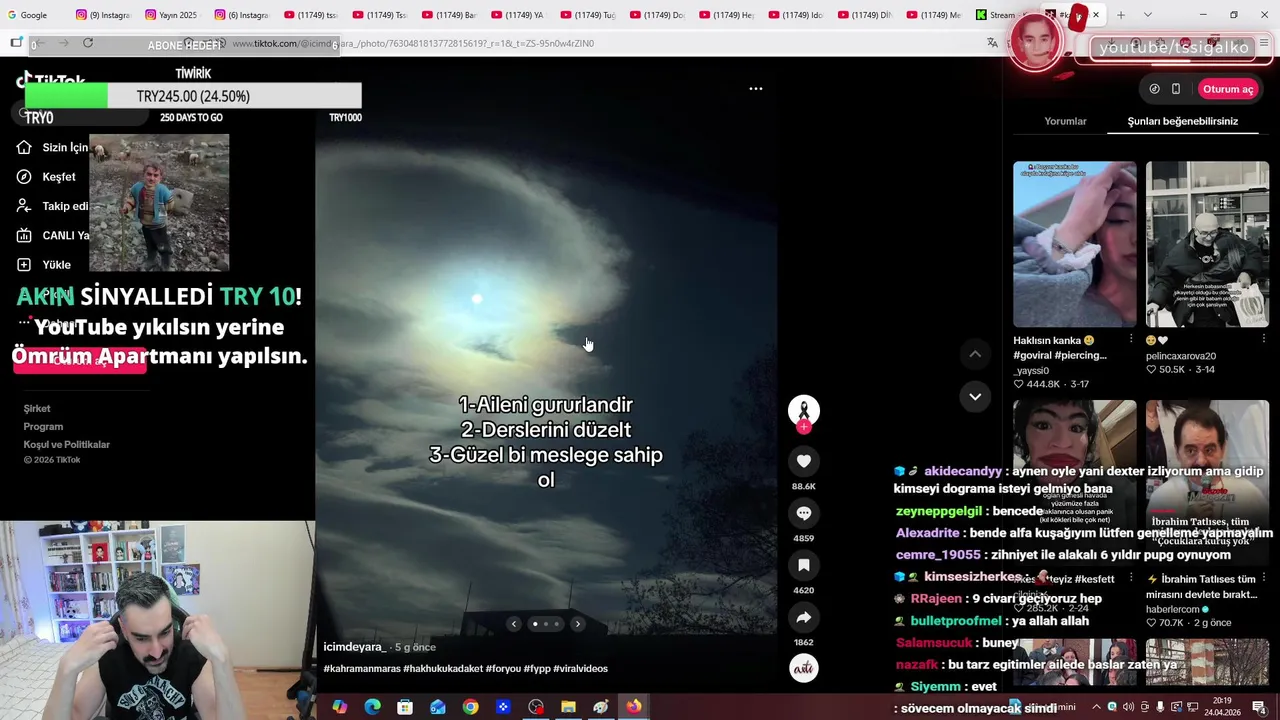Open the #viralvideos hashtag
Image resolution: width=1280 pixels, height=720 pixels.
(580, 668)
